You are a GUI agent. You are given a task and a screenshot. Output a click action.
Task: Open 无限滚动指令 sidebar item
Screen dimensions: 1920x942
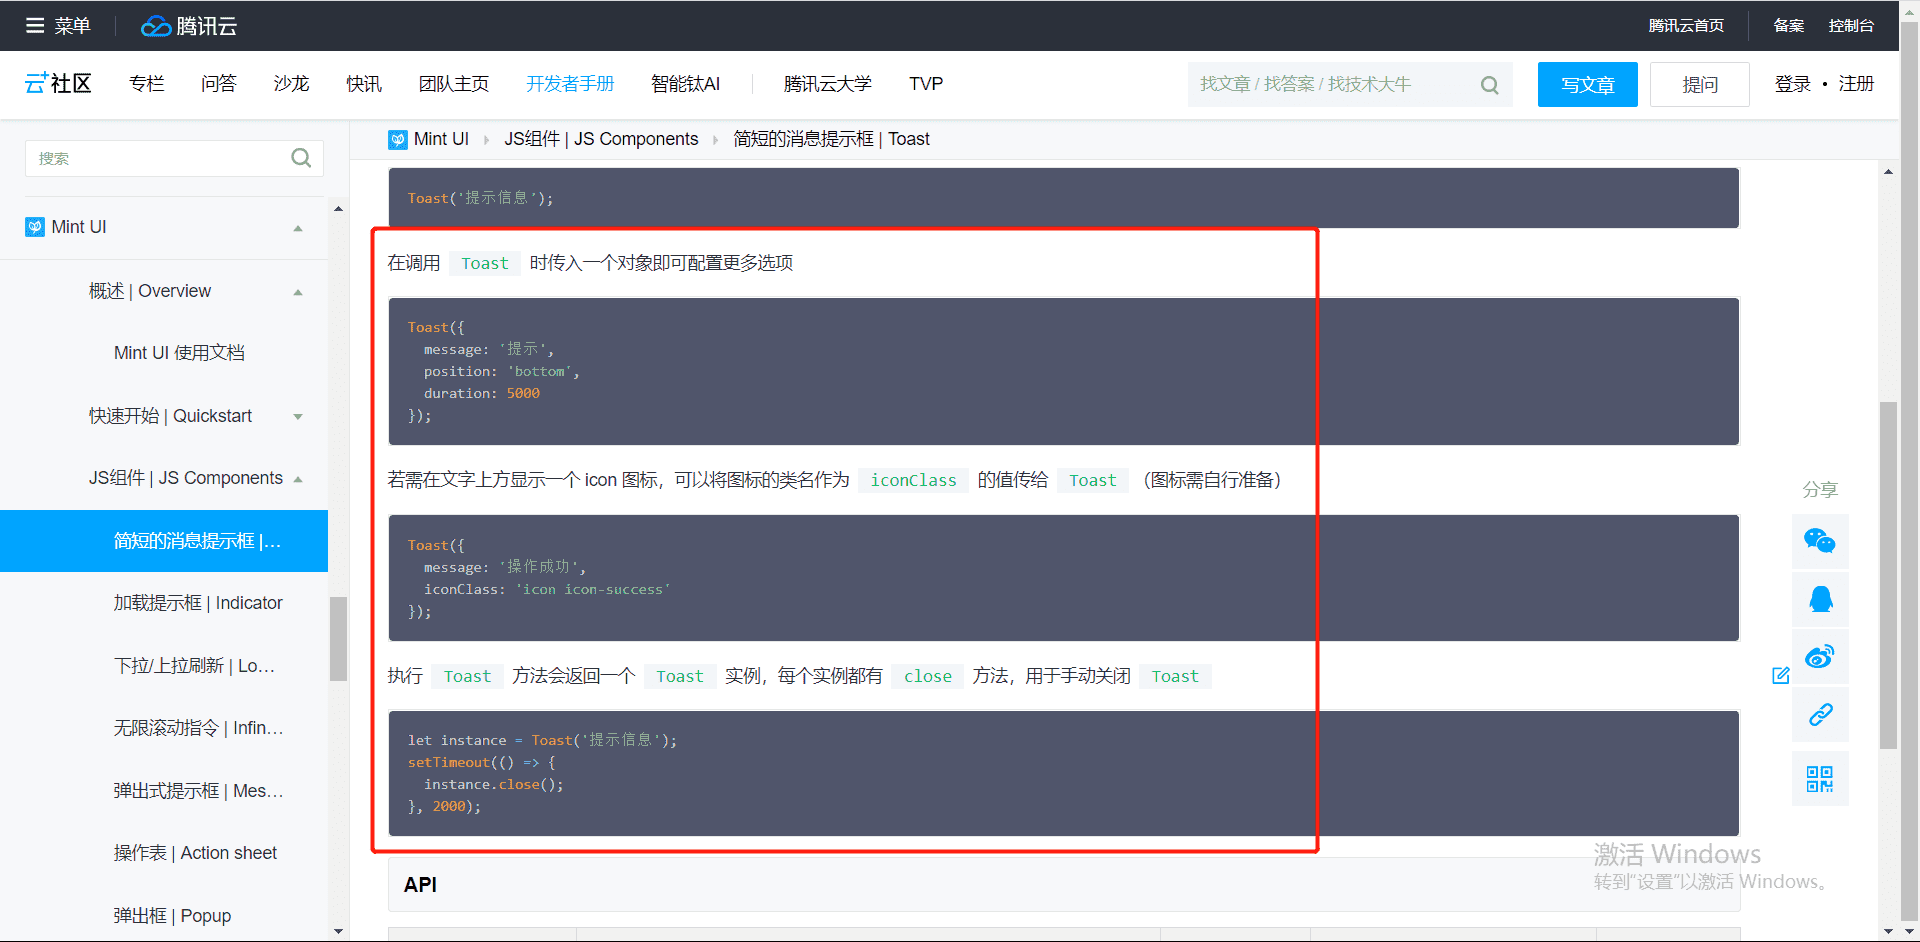click(198, 728)
